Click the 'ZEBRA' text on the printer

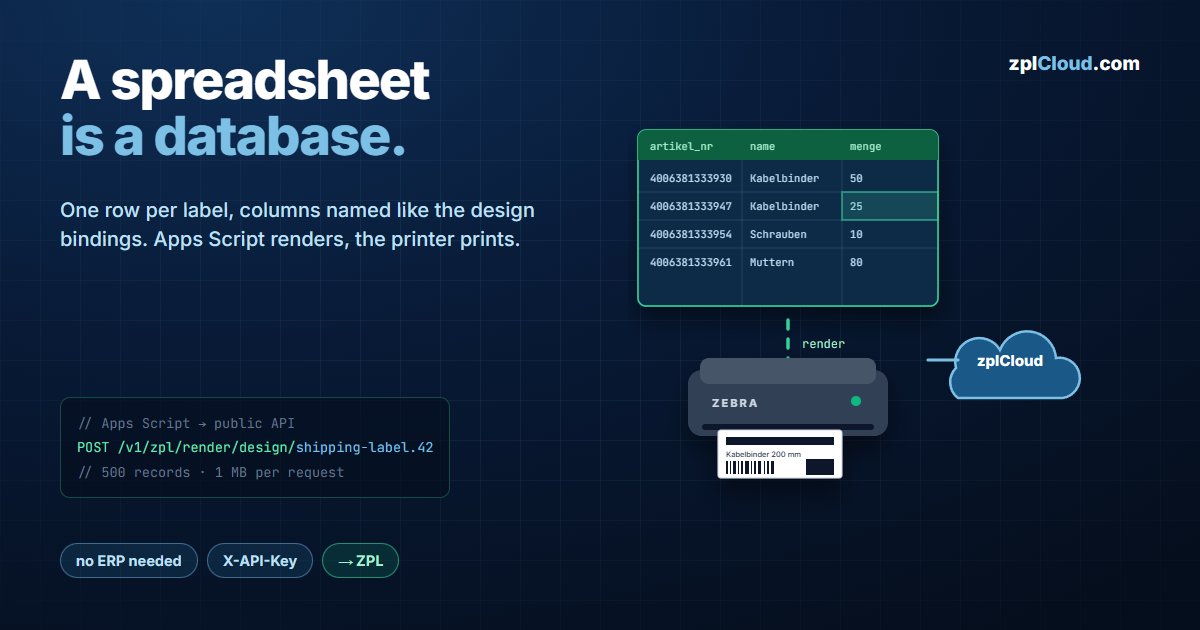pyautogui.click(x=734, y=403)
